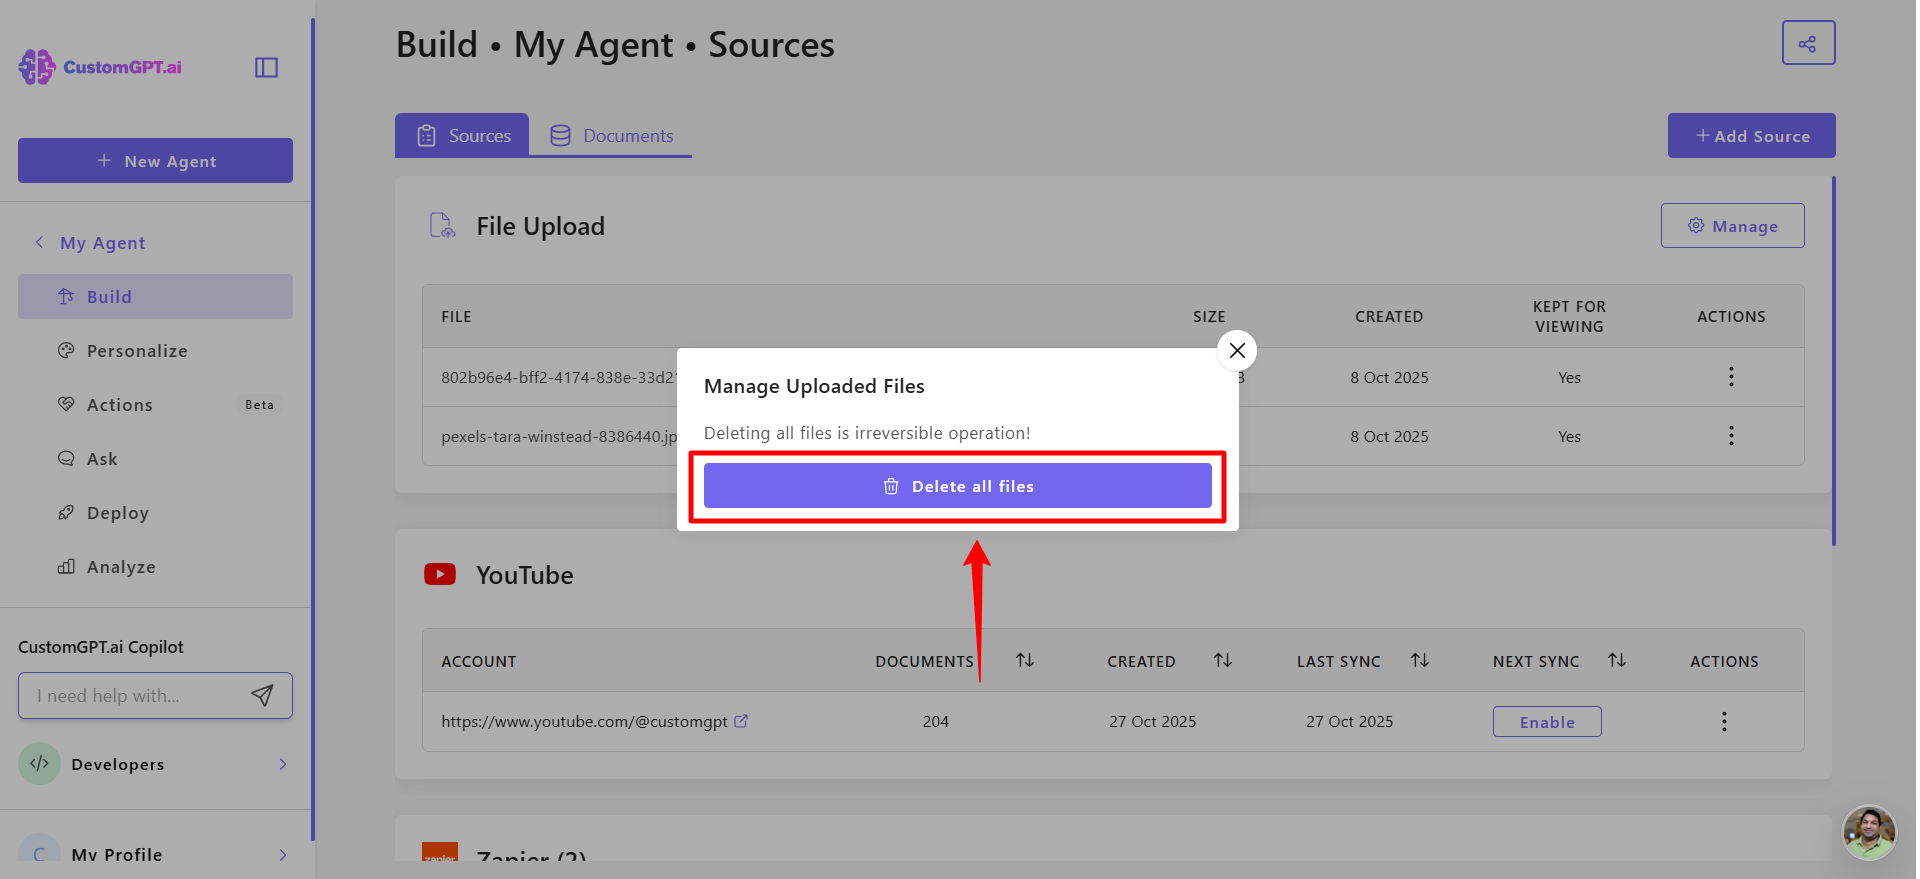Screen dimensions: 1920x879
Task: Sort YouTube table by Next Sync
Action: point(1617,660)
